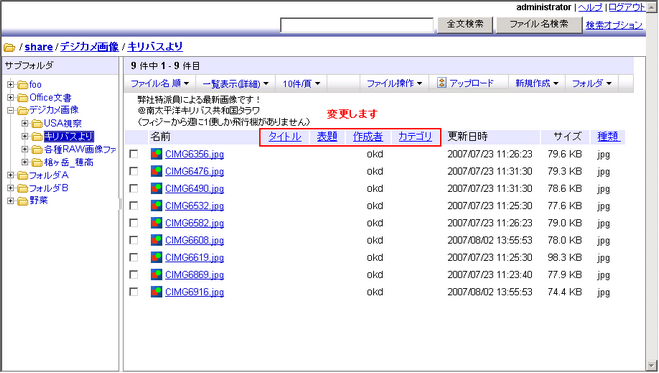Click the 79.6 KB size value
The width and height of the screenshot is (659, 373).
coord(564,154)
